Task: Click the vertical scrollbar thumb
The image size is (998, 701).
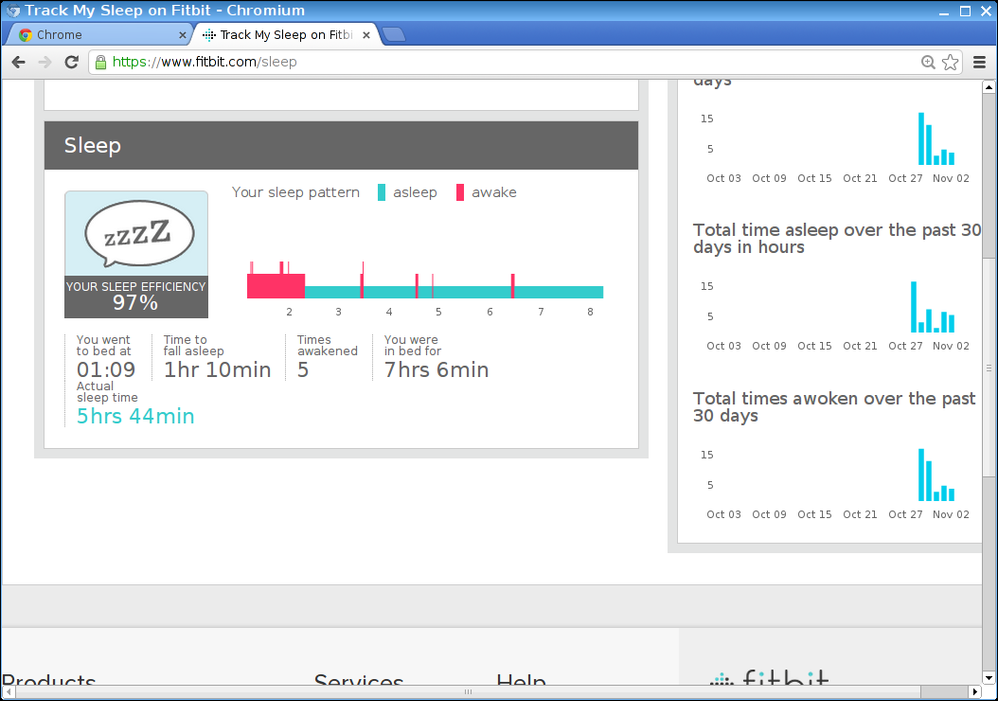Action: pyautogui.click(x=989, y=367)
